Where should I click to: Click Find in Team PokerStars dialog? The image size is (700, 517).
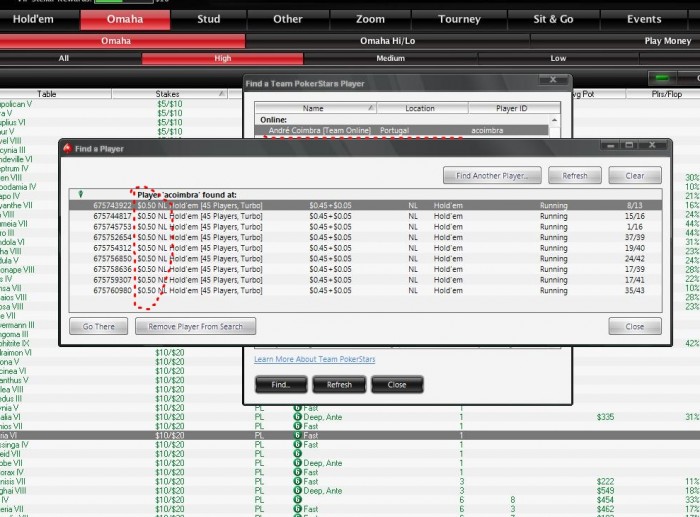coord(281,384)
